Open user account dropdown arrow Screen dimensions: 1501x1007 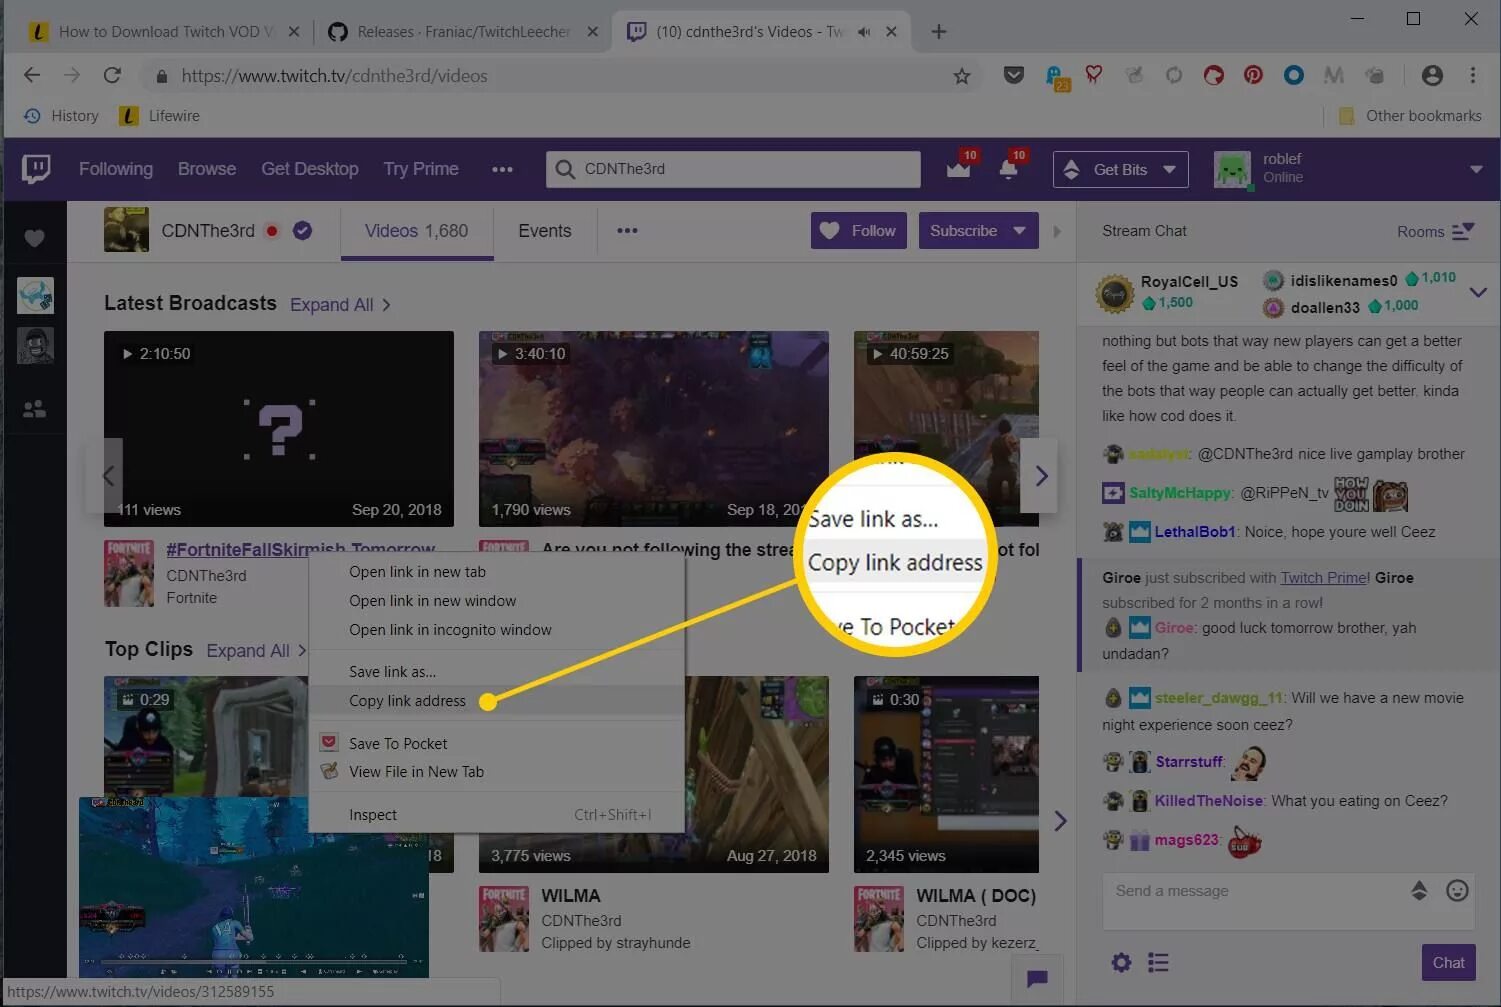[x=1476, y=169]
